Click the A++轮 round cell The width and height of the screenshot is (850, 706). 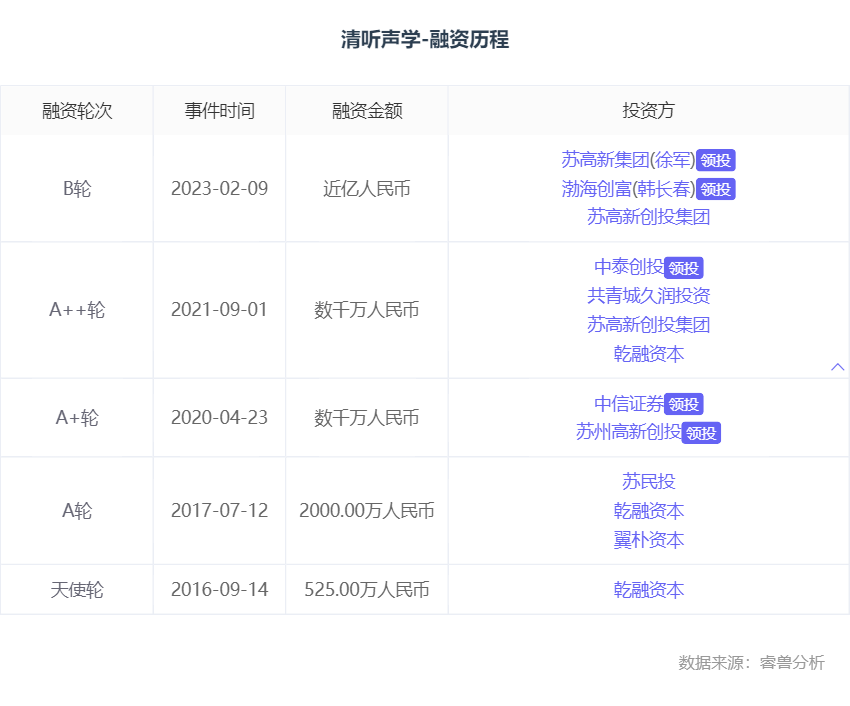(77, 310)
